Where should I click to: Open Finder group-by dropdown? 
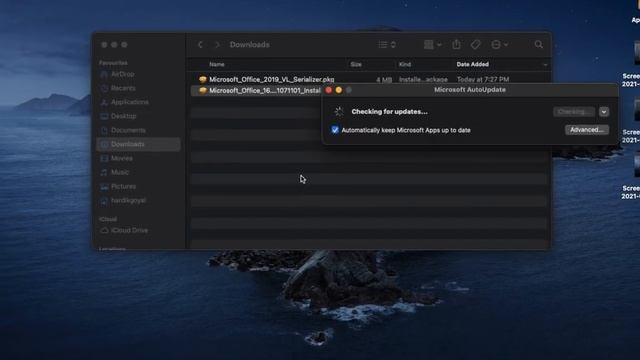point(432,44)
